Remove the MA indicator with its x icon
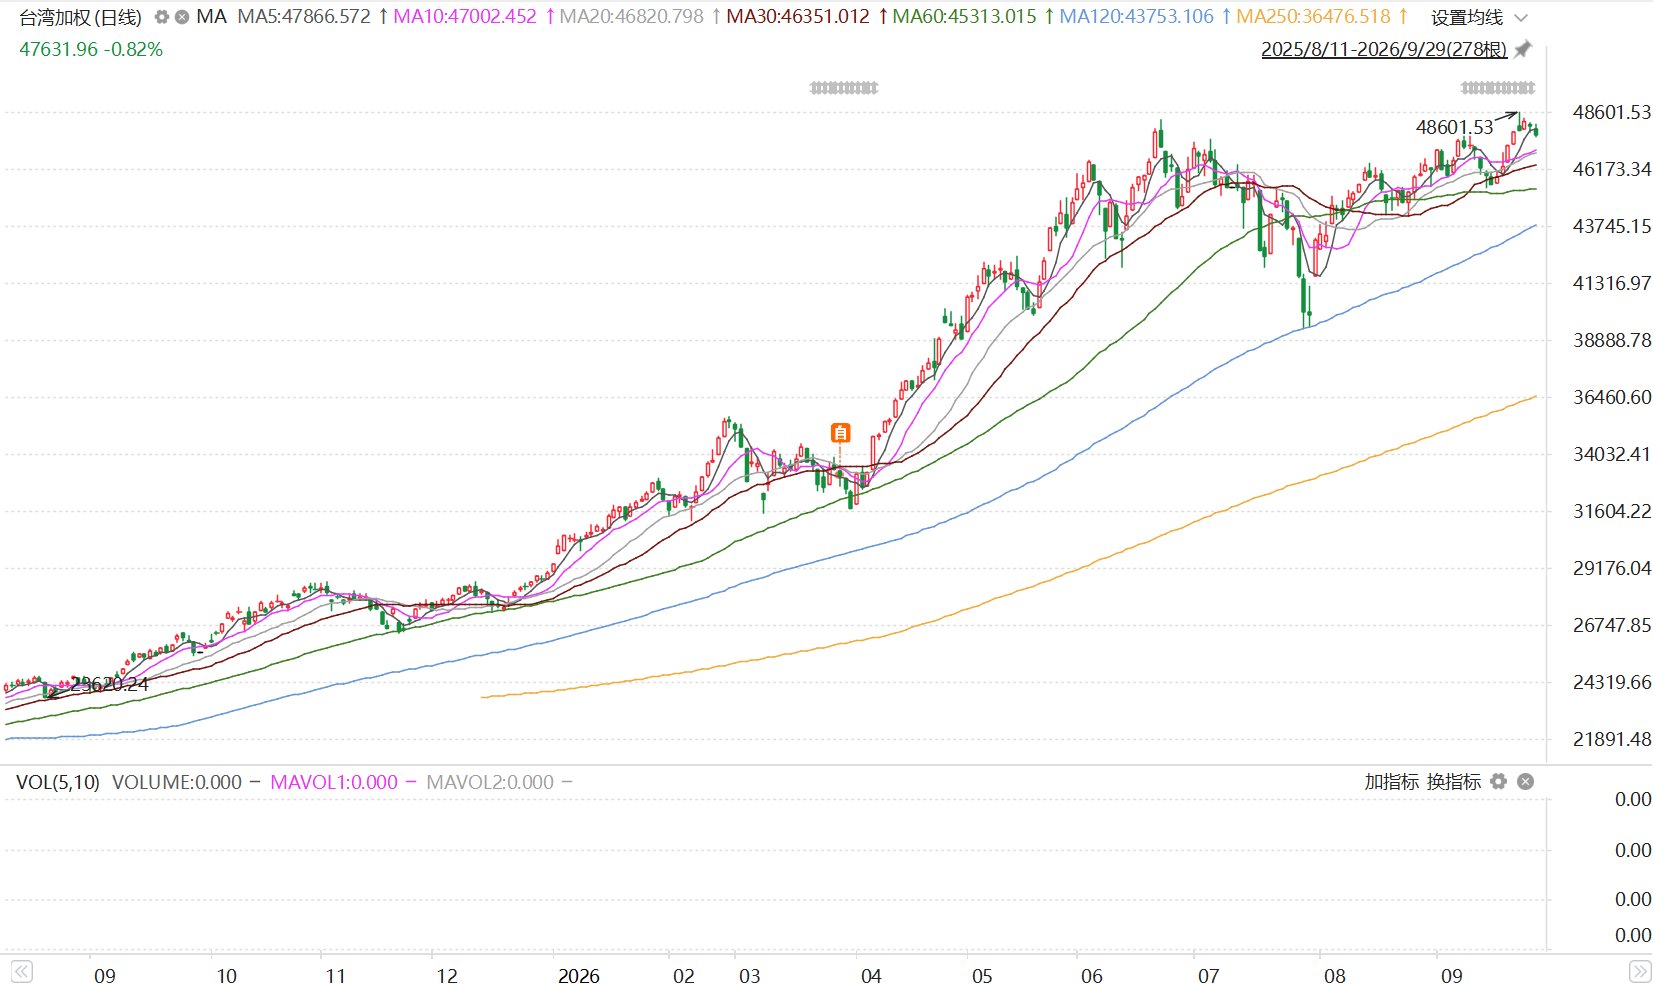This screenshot has width=1653, height=984. (x=182, y=17)
